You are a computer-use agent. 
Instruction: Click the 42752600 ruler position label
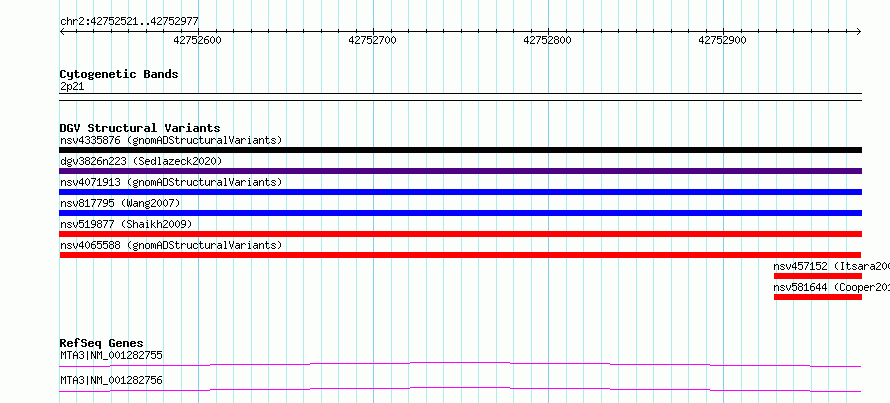tap(198, 40)
